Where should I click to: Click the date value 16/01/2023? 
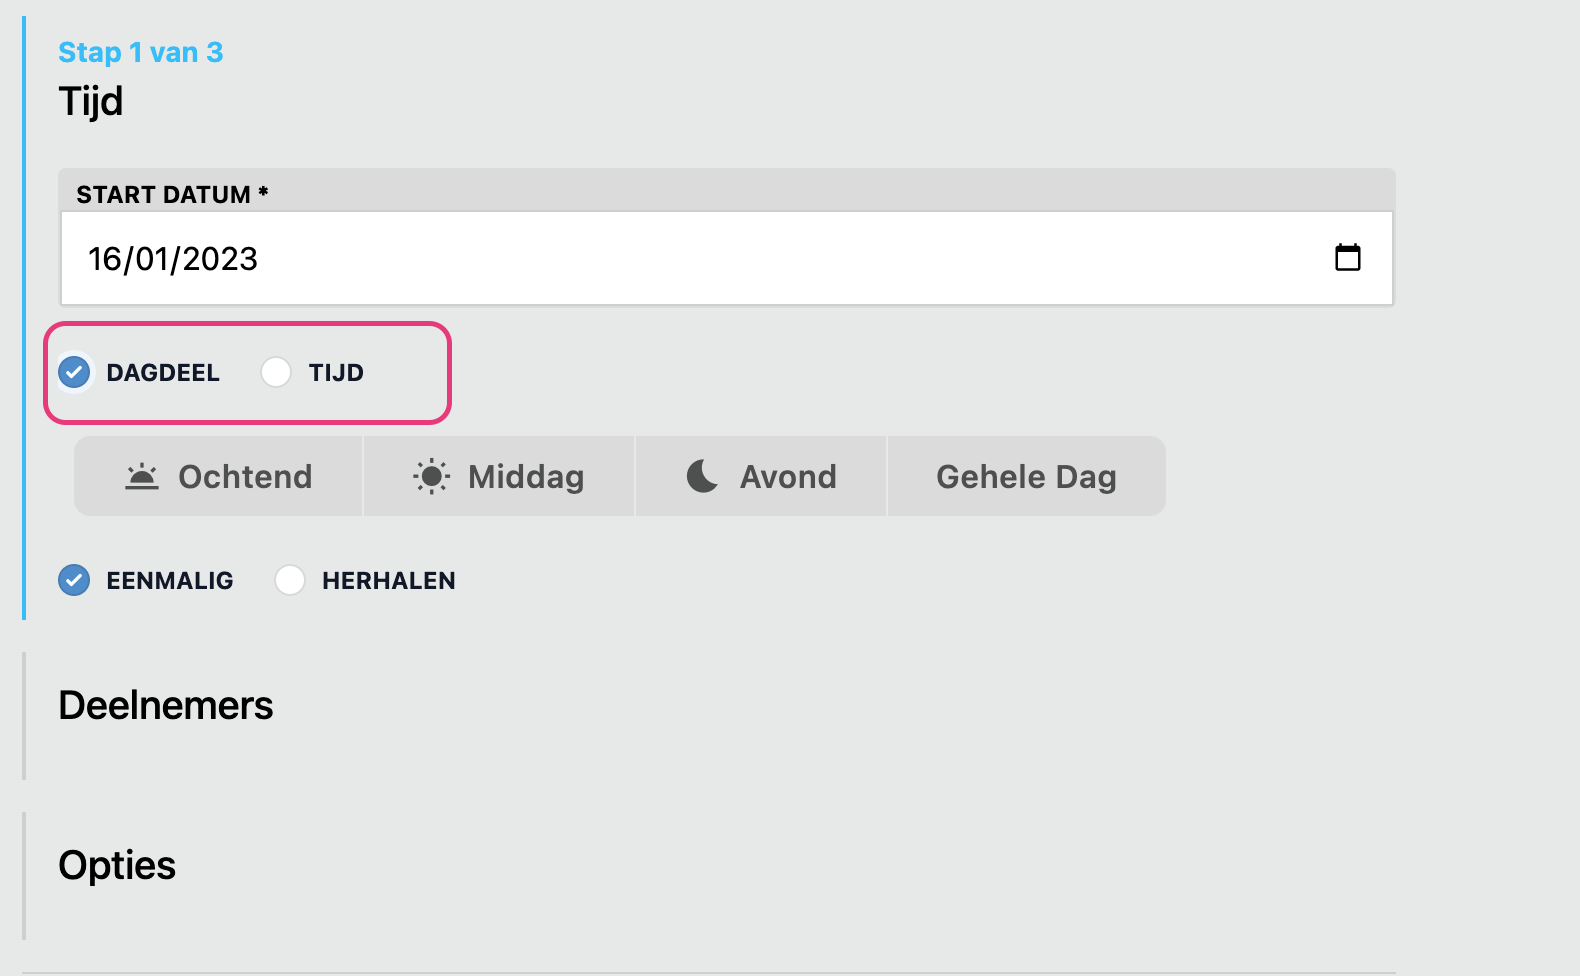click(x=173, y=258)
